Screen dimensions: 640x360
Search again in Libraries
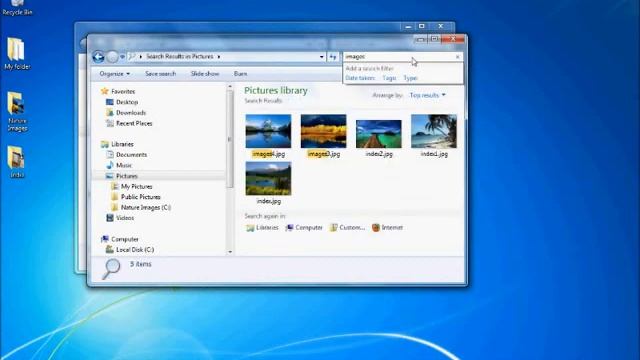pos(262,228)
